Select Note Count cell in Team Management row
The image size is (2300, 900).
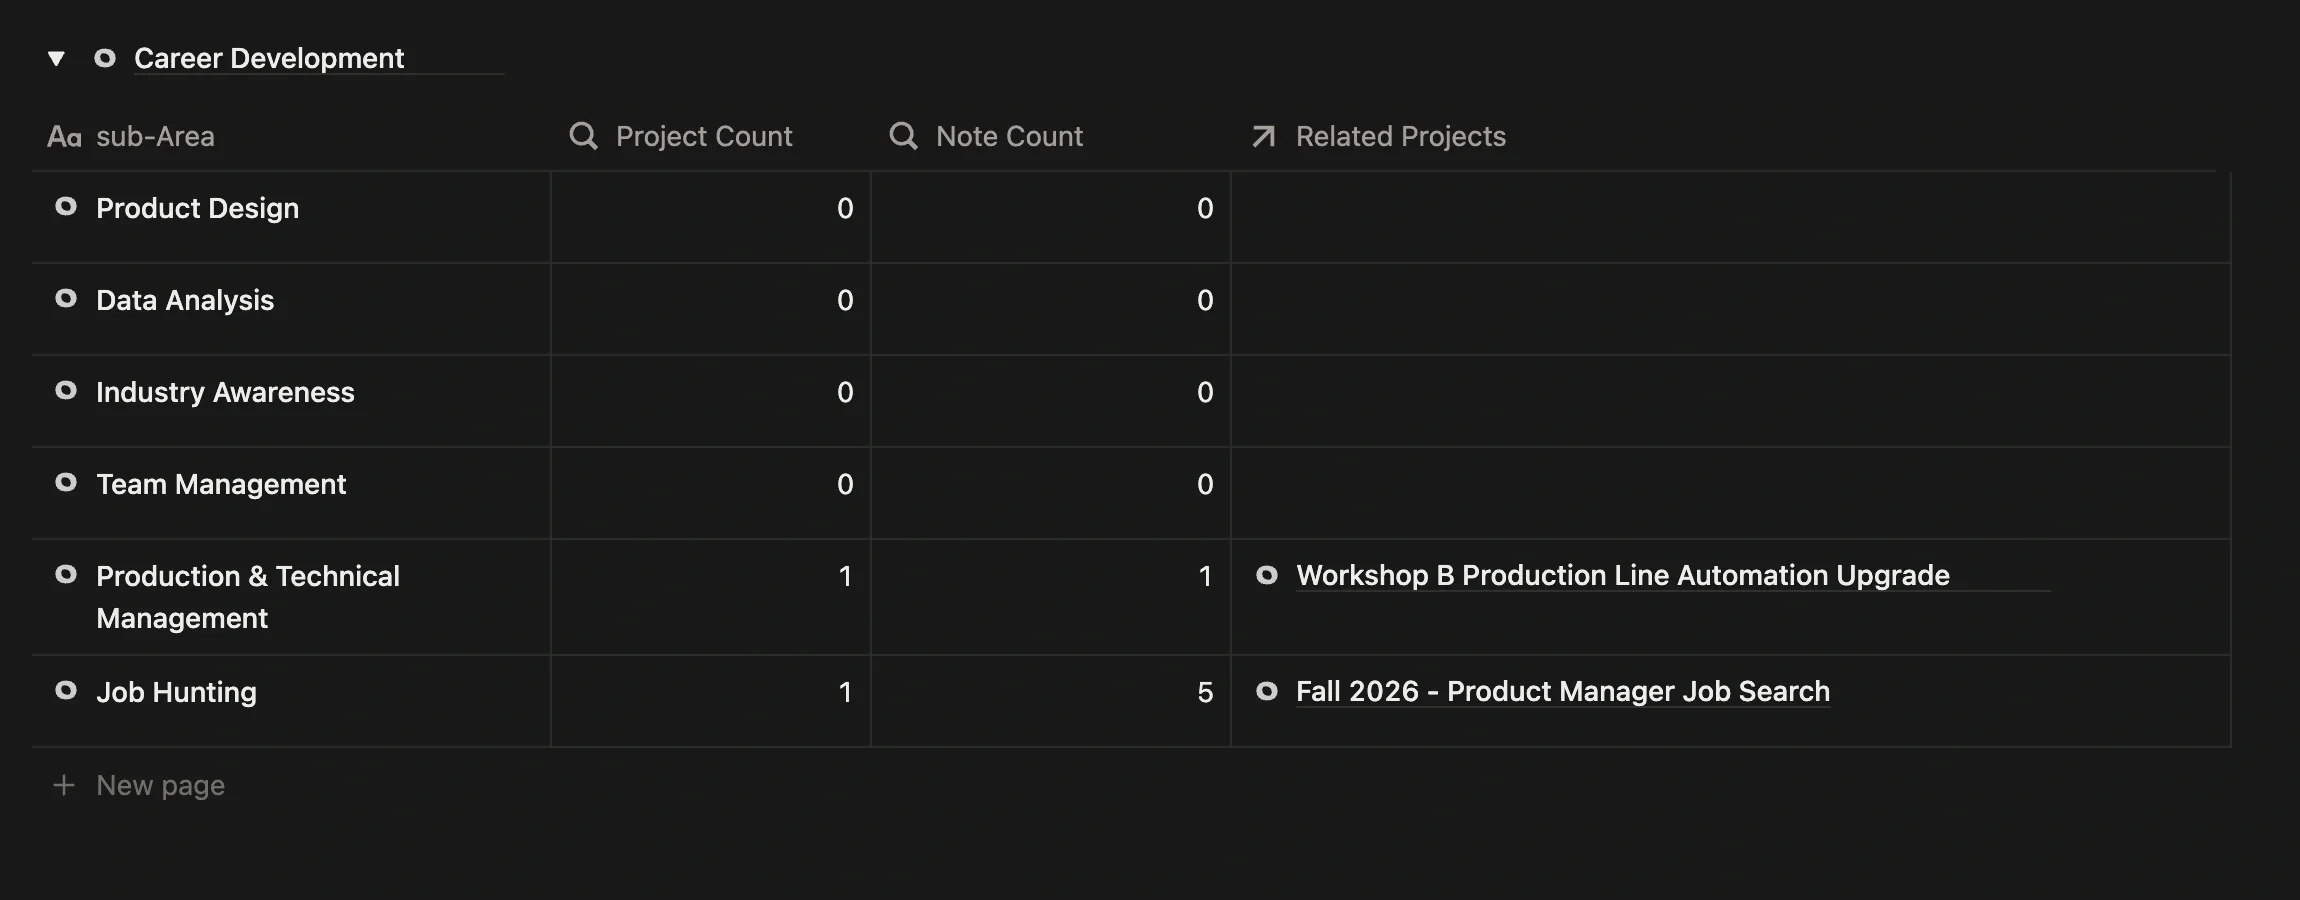click(x=1050, y=493)
